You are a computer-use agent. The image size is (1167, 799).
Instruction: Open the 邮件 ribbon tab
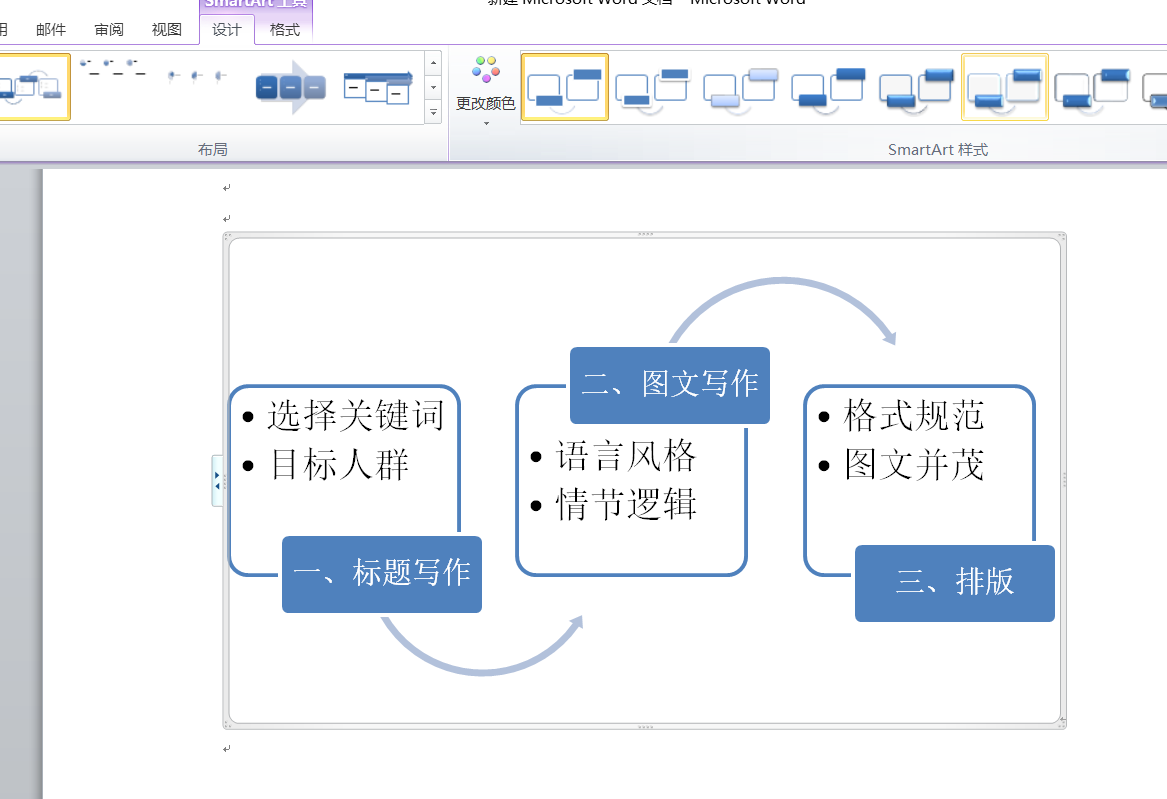click(x=51, y=30)
